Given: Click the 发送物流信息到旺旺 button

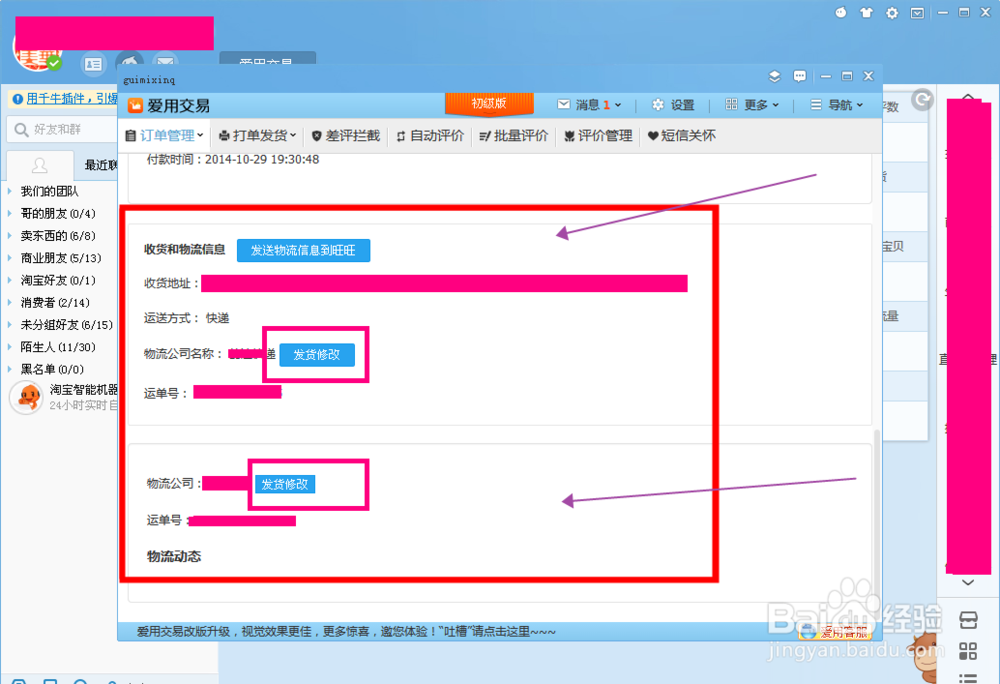Looking at the screenshot, I should pyautogui.click(x=303, y=250).
